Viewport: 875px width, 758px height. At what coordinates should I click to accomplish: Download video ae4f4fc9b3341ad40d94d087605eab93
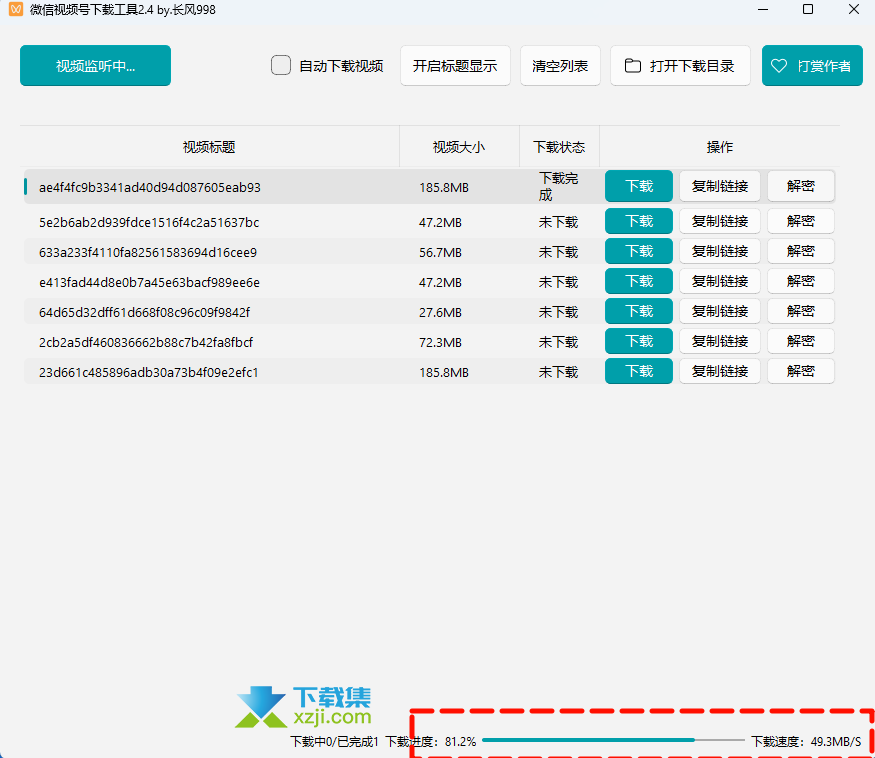(x=638, y=186)
